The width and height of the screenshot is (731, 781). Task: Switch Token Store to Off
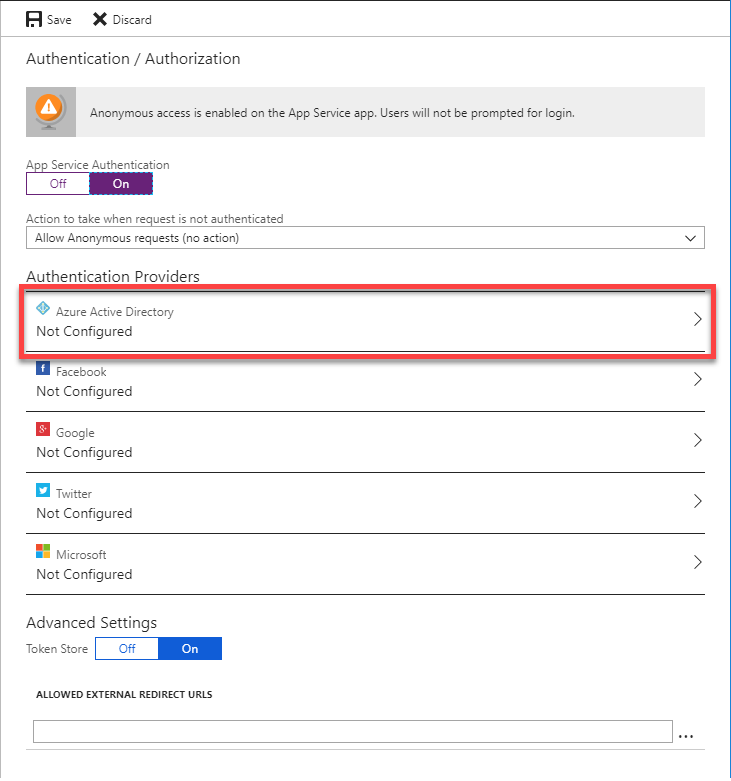pyautogui.click(x=127, y=649)
